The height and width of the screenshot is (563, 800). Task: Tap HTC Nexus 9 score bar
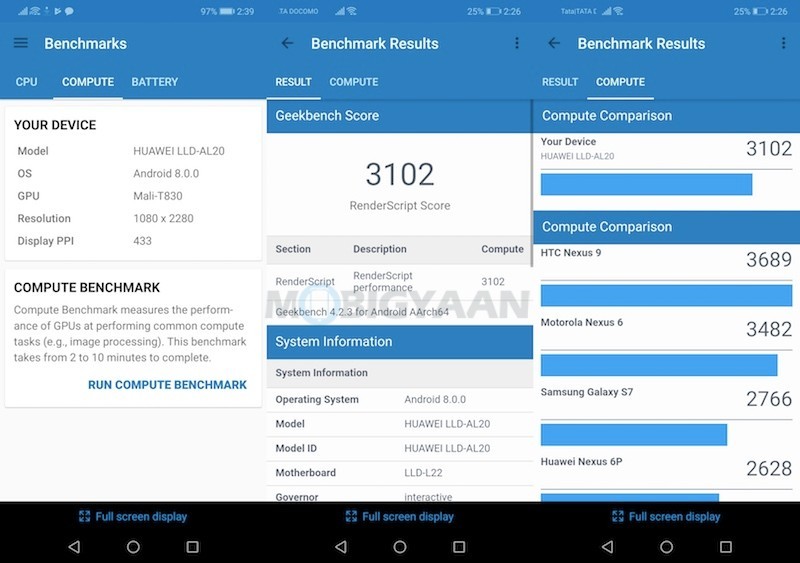pos(666,296)
